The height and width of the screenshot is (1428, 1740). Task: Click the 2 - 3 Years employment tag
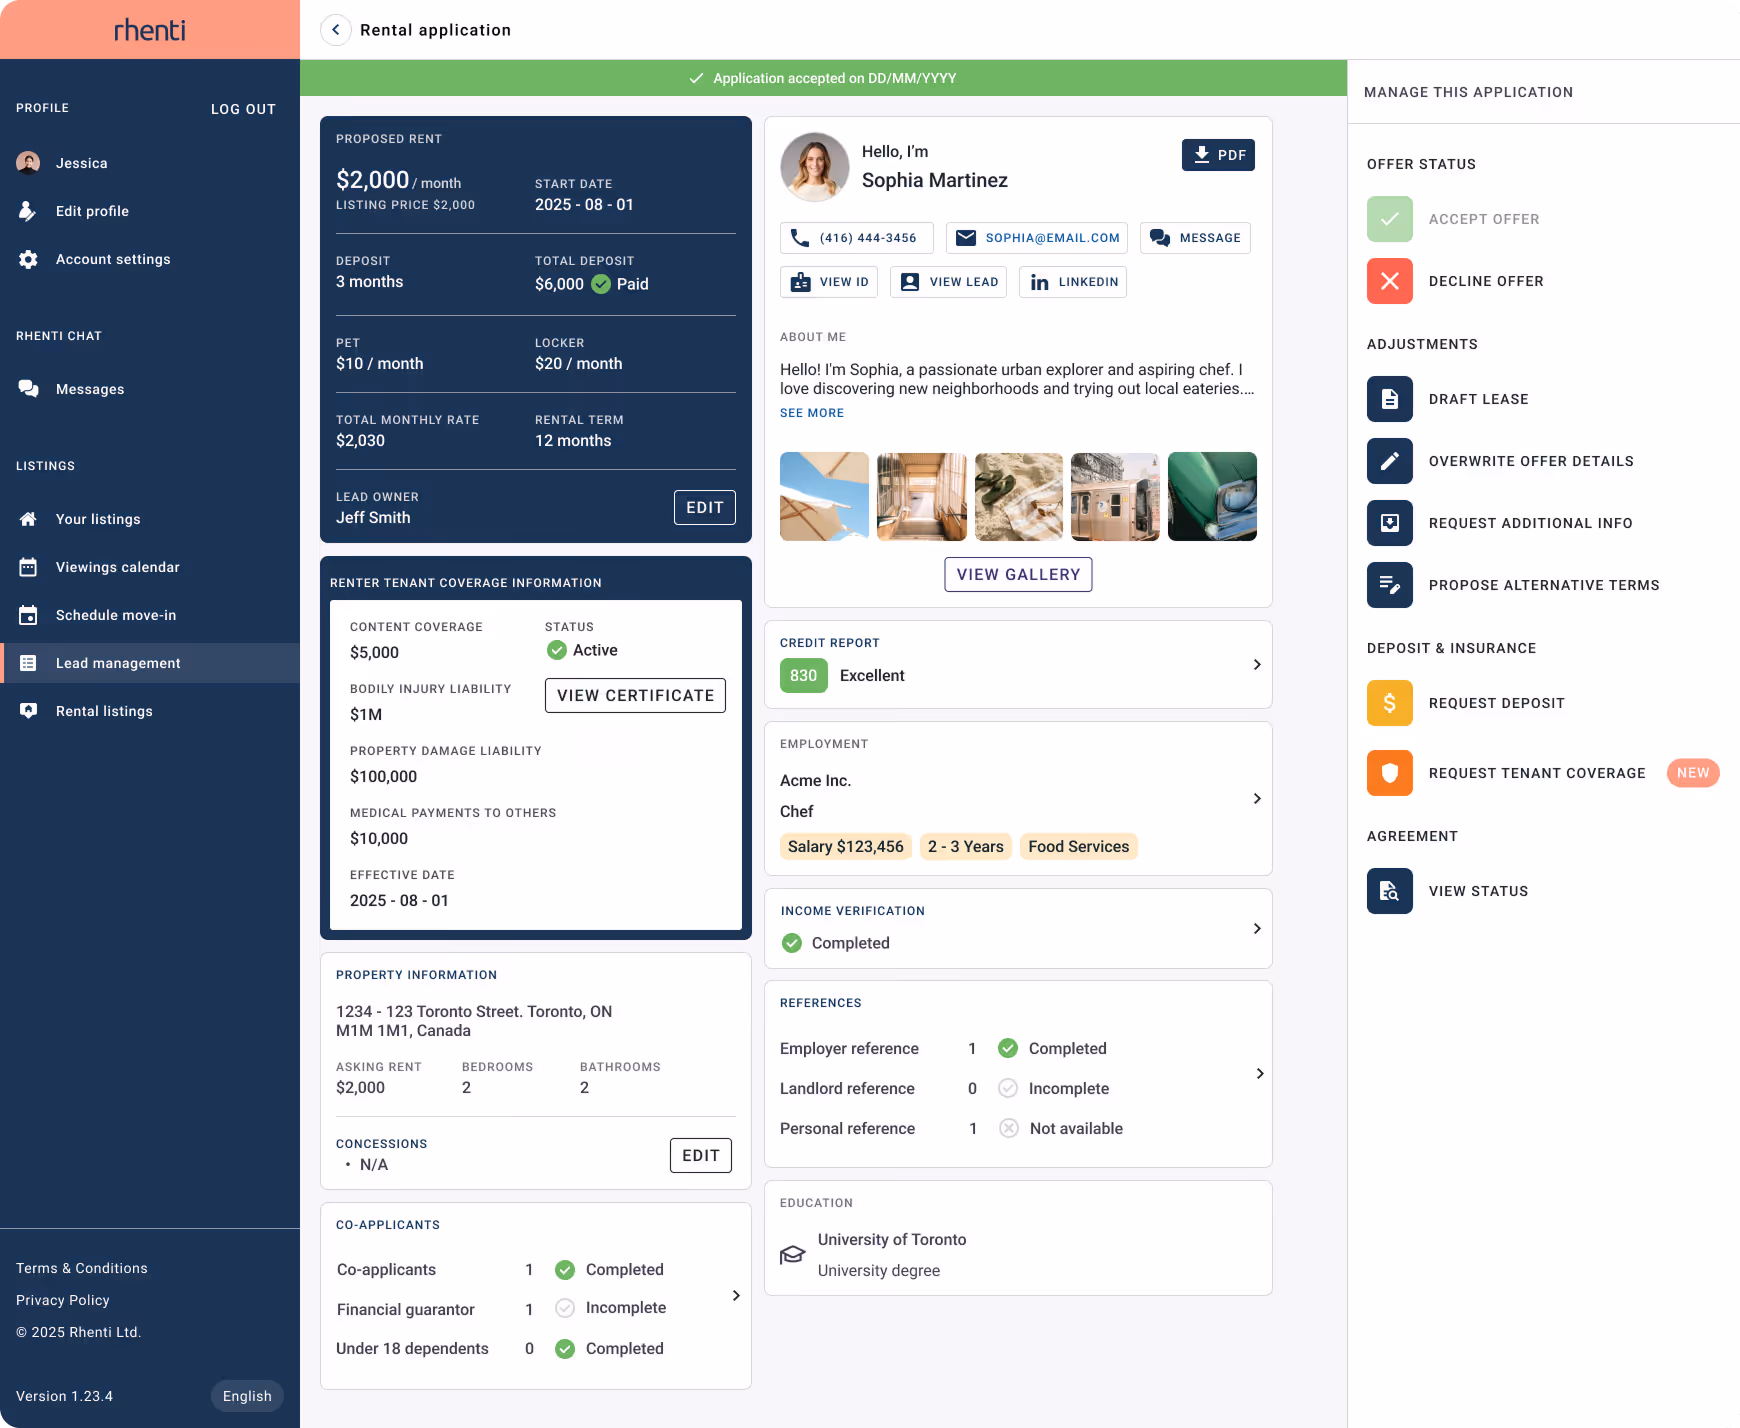(x=966, y=846)
